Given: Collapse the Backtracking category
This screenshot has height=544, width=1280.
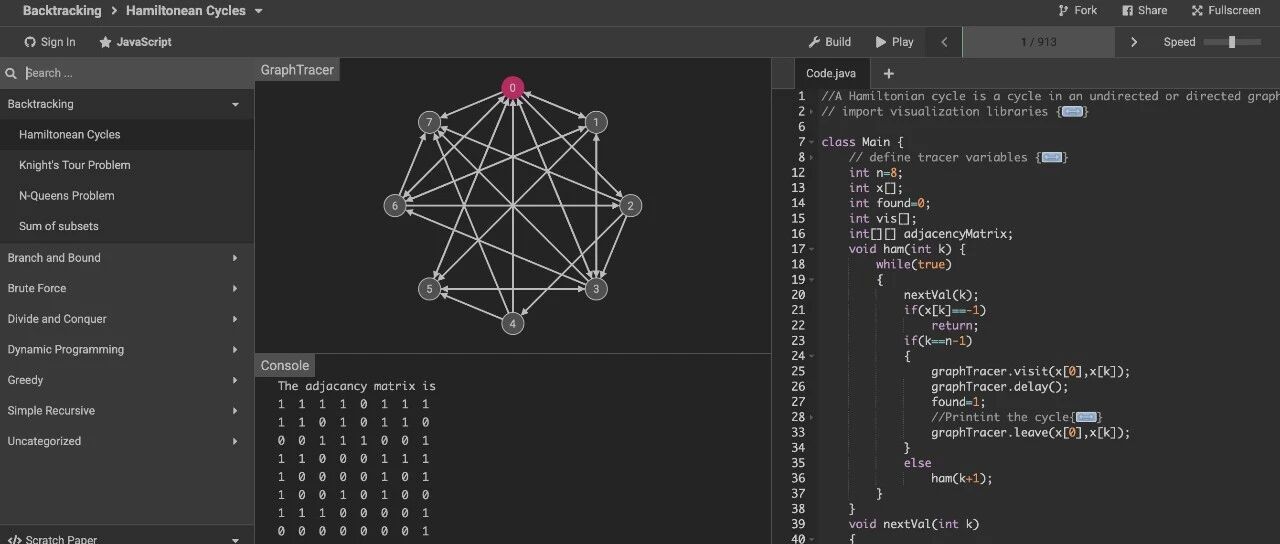Looking at the screenshot, I should [x=127, y=104].
